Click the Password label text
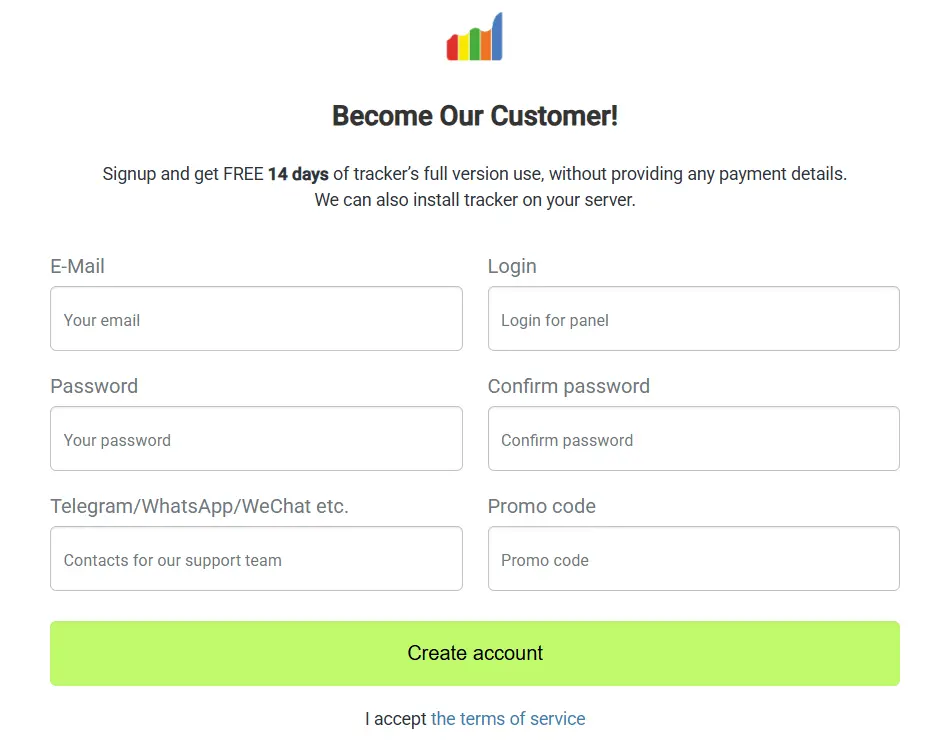The height and width of the screenshot is (749, 950). point(94,386)
